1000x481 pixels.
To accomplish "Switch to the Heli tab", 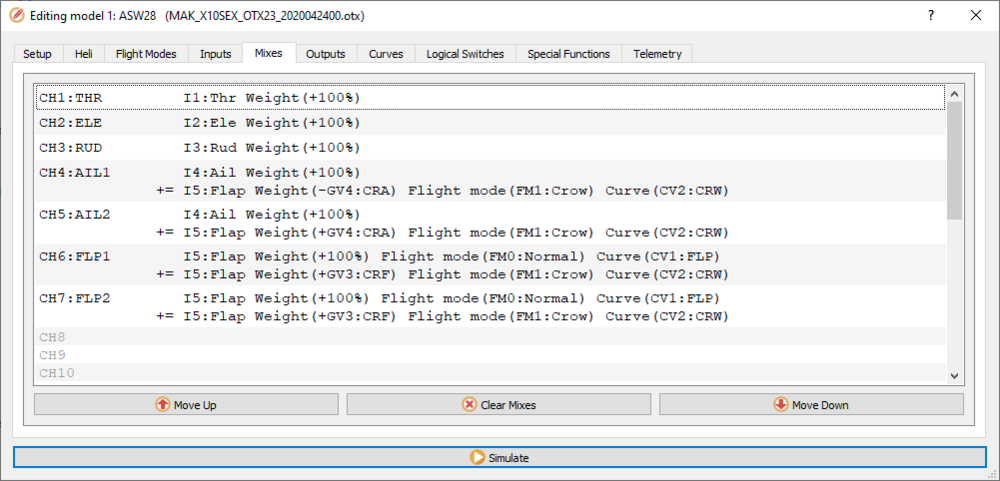I will click(84, 54).
